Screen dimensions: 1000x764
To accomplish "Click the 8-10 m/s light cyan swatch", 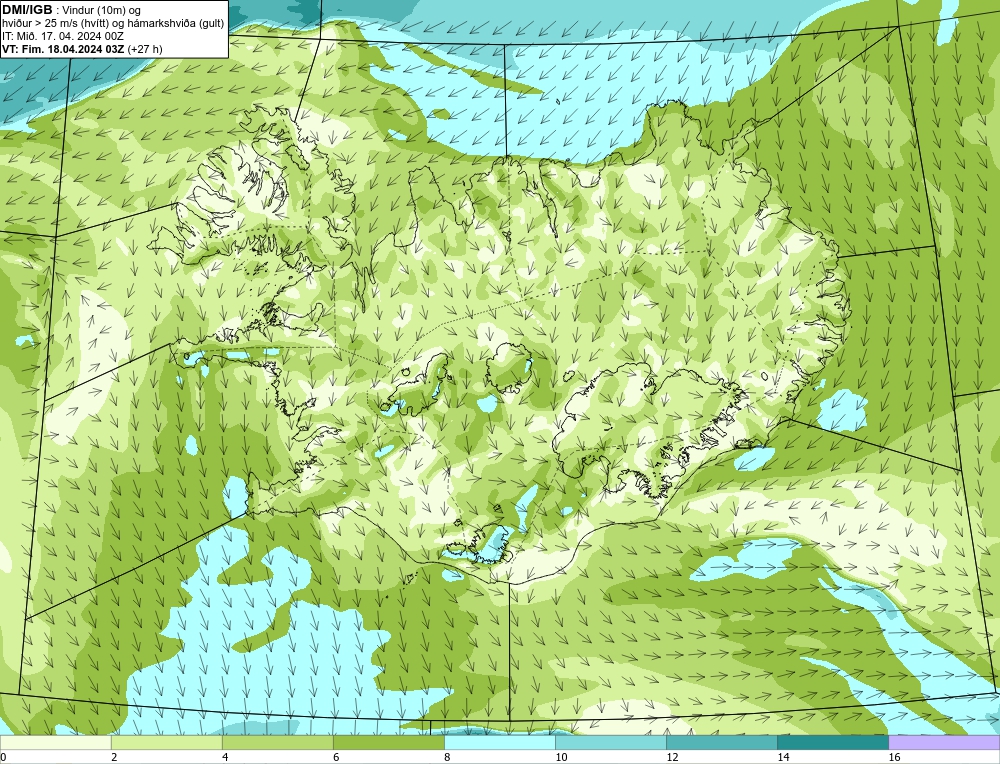I will tap(499, 742).
